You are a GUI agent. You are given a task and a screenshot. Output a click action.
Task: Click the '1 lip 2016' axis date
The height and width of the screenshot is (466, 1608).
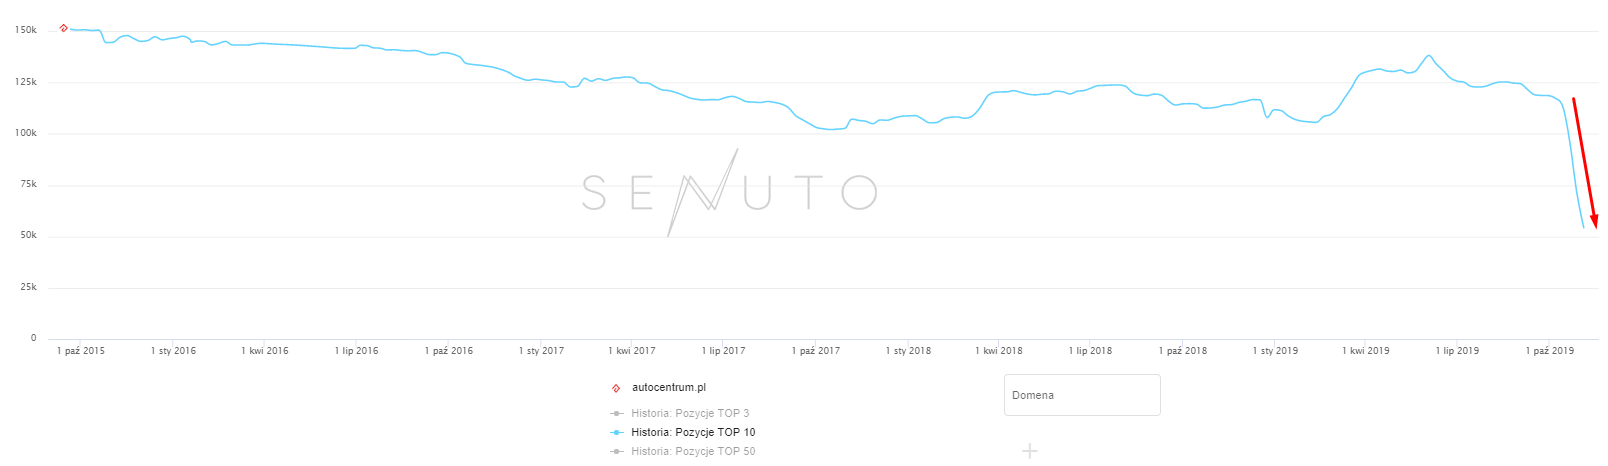click(357, 351)
